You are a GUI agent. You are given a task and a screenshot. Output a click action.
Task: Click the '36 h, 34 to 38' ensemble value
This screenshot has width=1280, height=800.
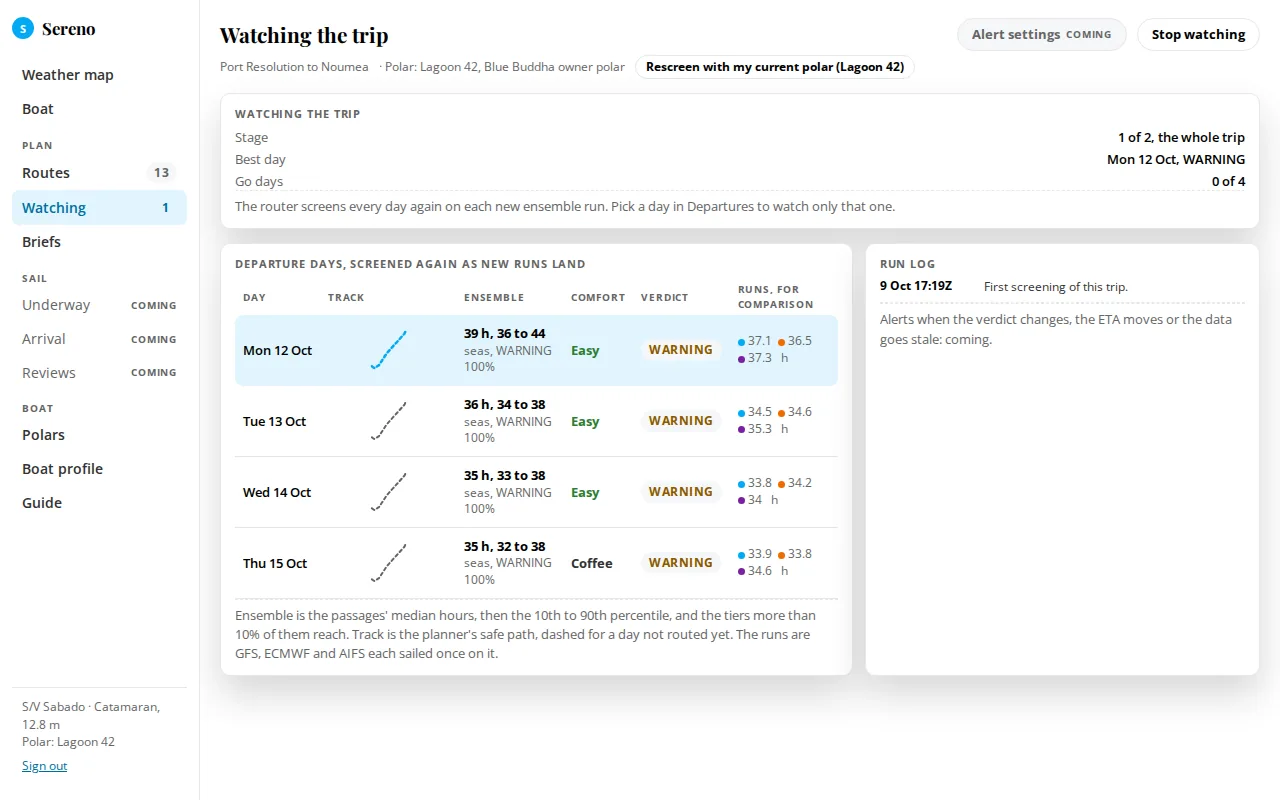(x=505, y=405)
